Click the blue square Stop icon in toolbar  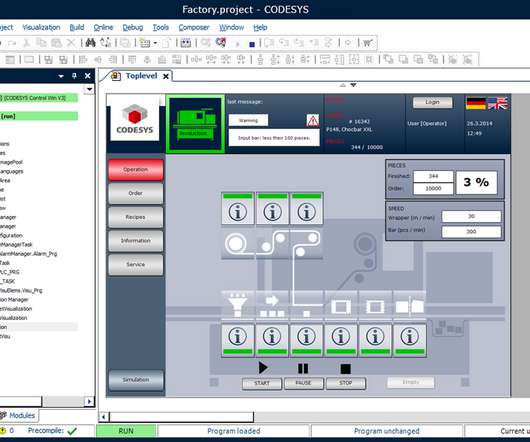click(252, 44)
